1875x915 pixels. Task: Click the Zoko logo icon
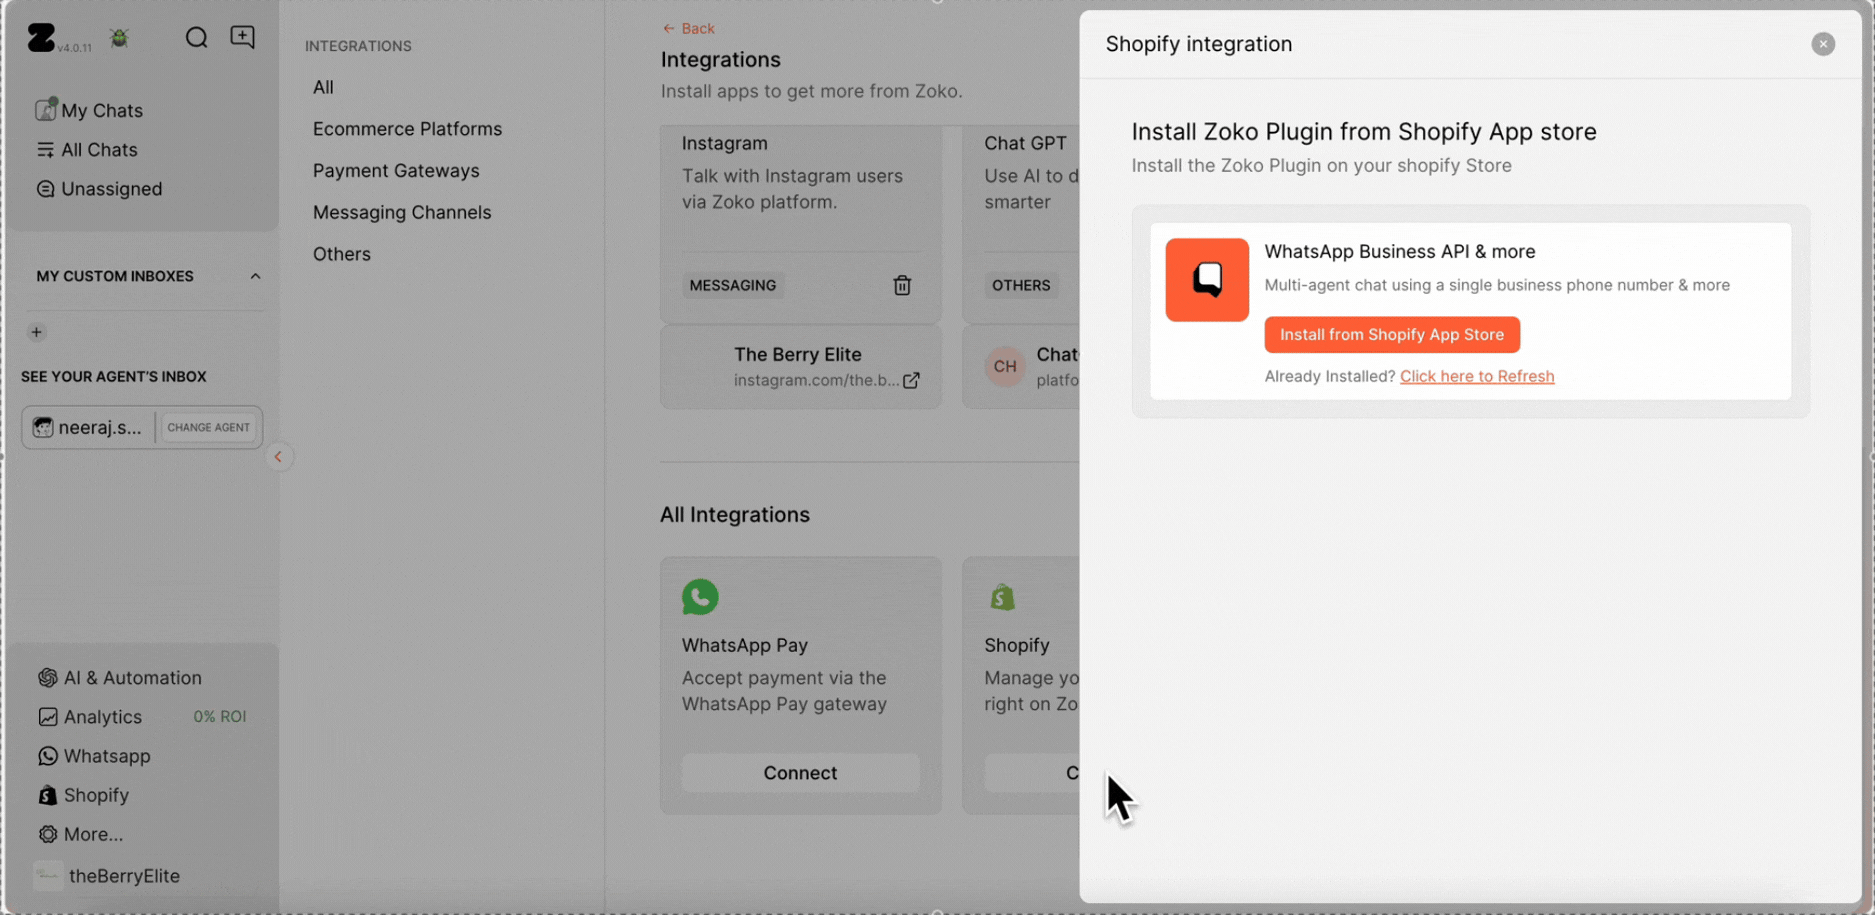[x=41, y=38]
